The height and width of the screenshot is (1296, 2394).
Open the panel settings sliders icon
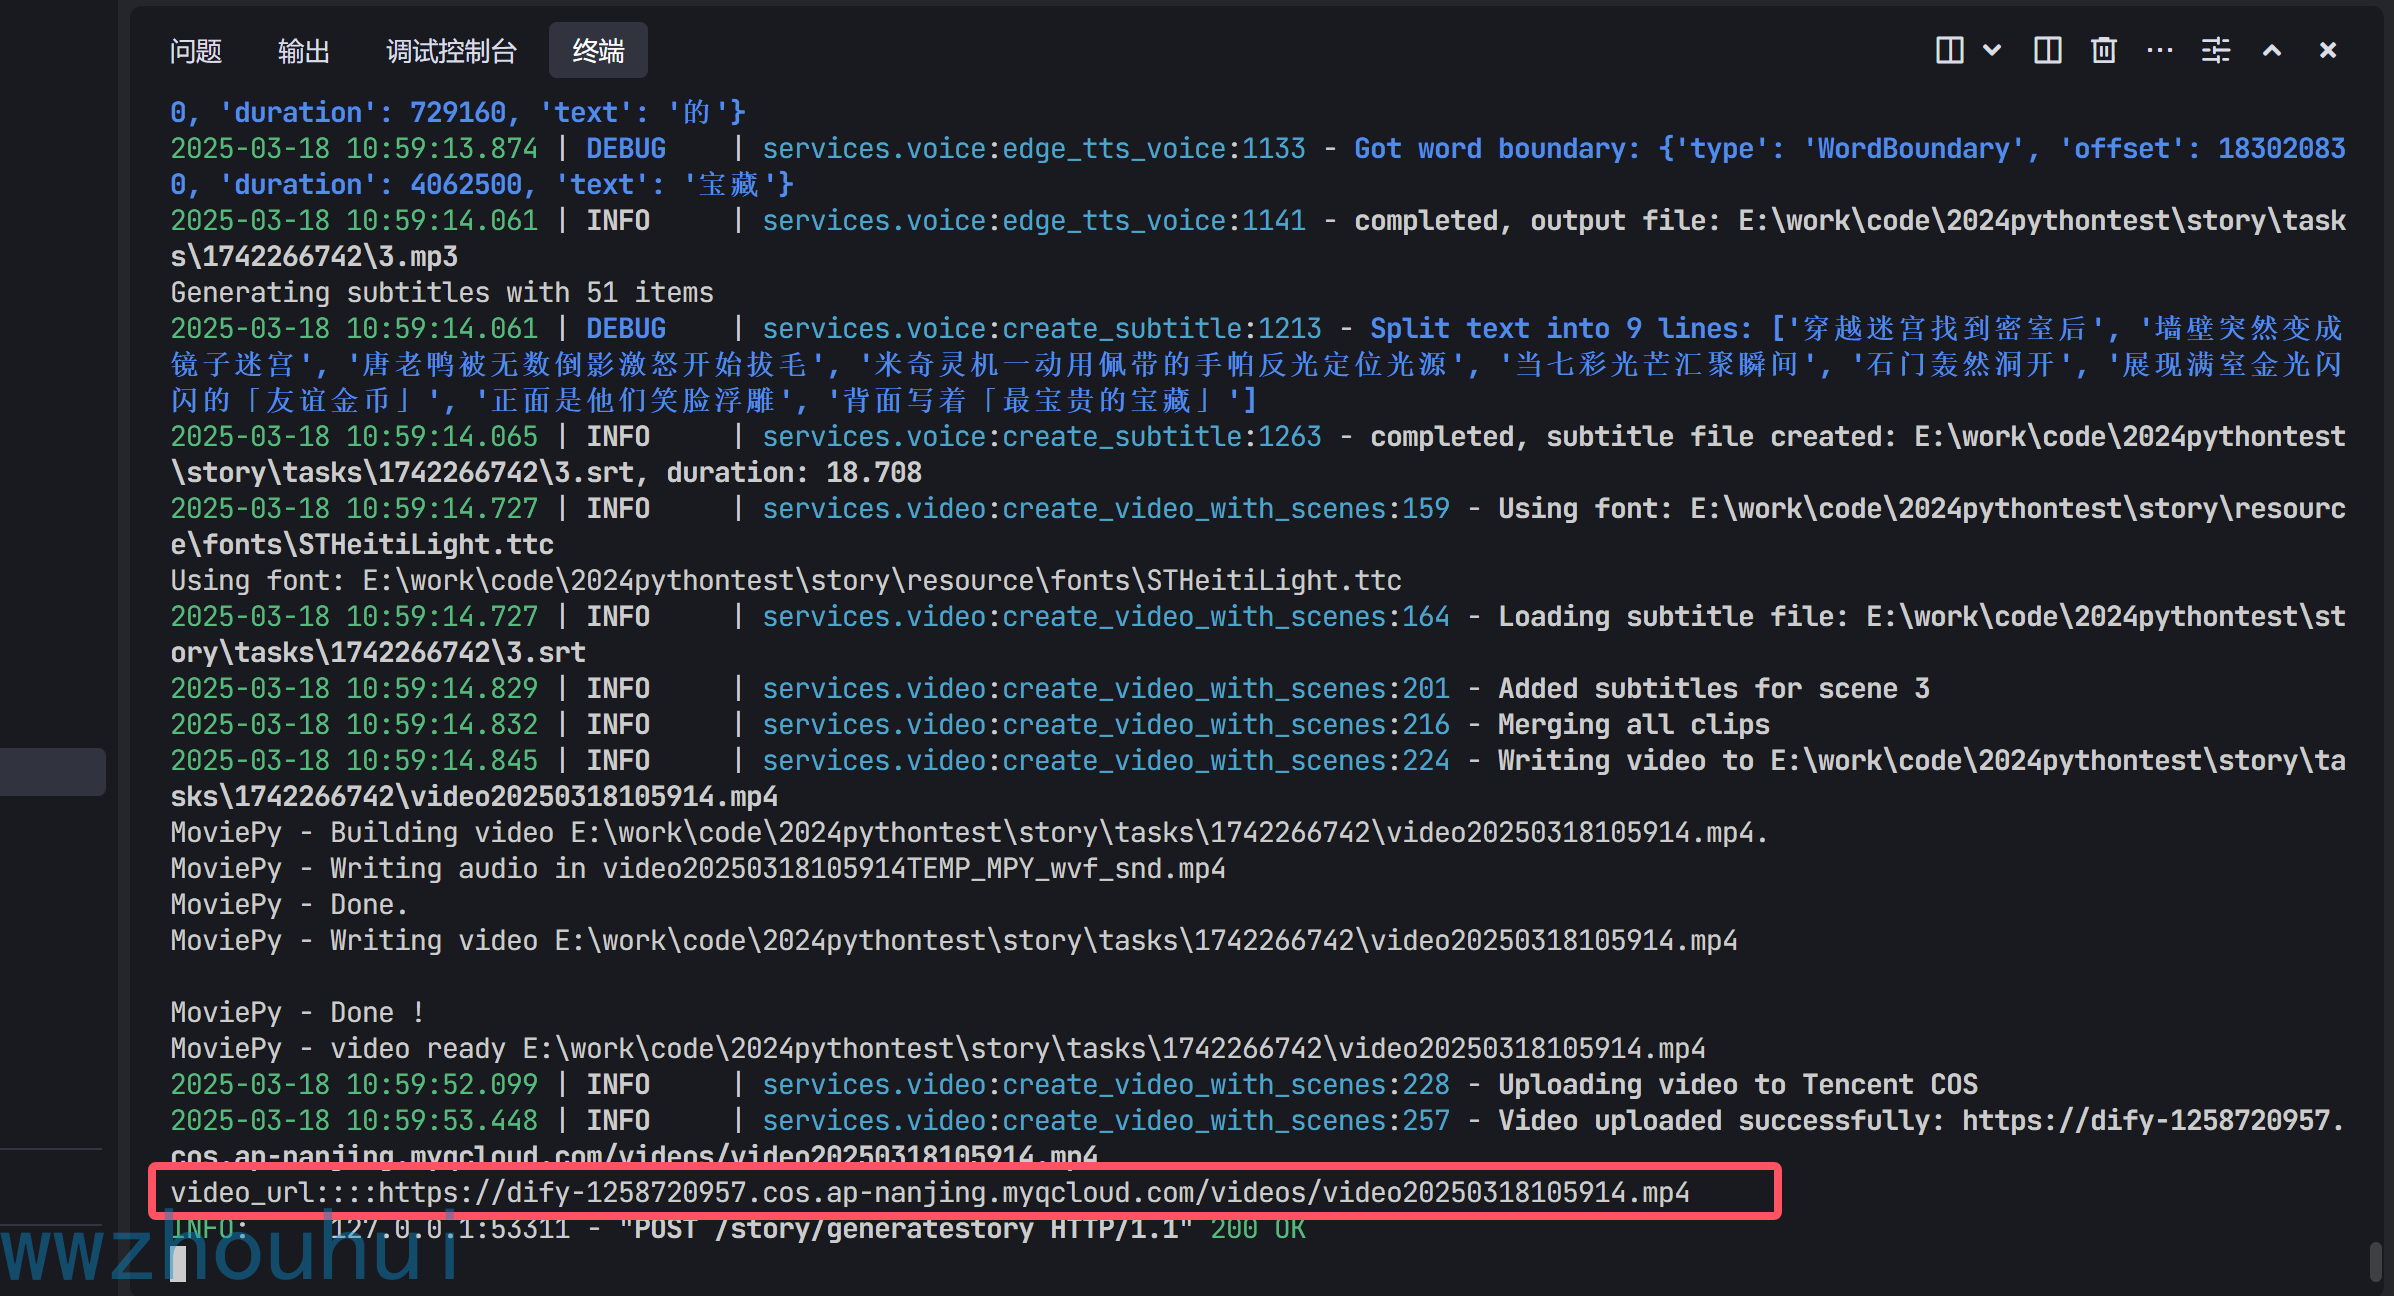tap(2216, 50)
